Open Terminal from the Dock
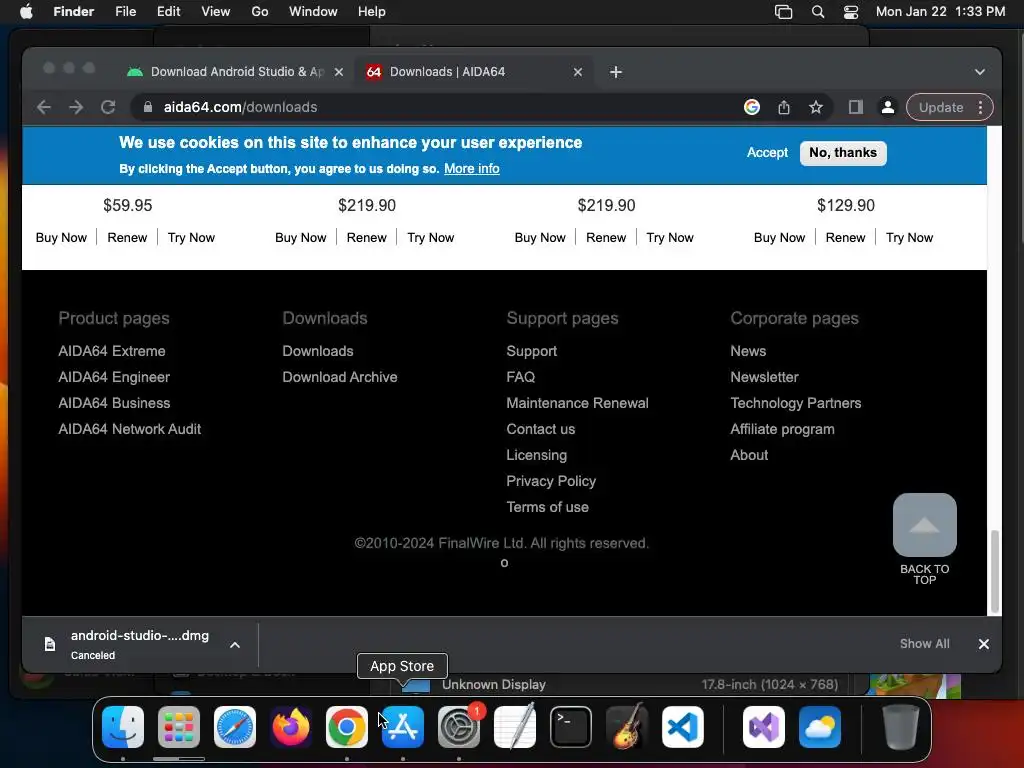The image size is (1024, 768). pos(571,727)
